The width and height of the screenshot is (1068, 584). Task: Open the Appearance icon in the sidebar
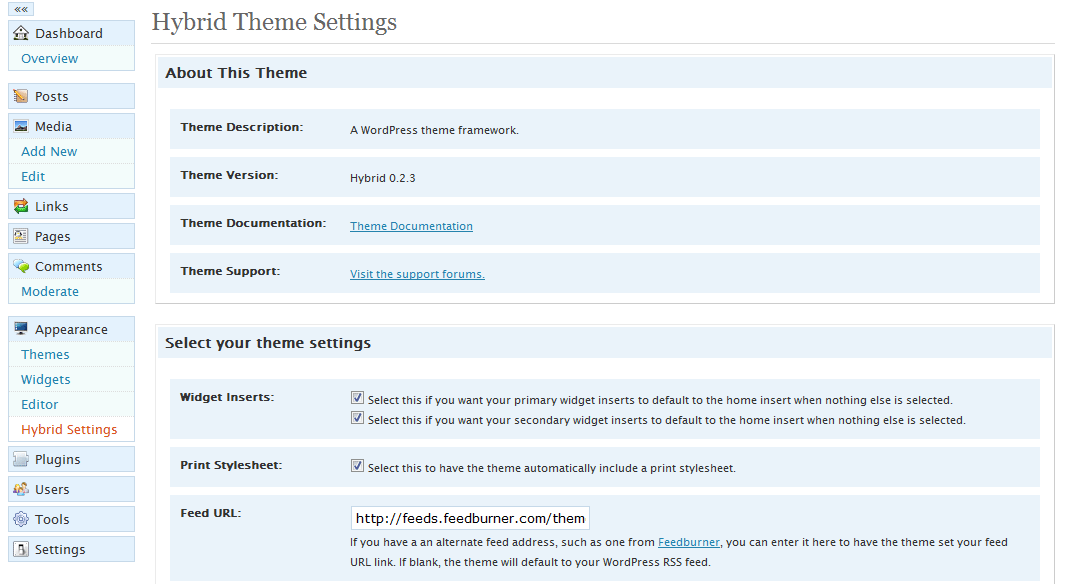pos(22,328)
